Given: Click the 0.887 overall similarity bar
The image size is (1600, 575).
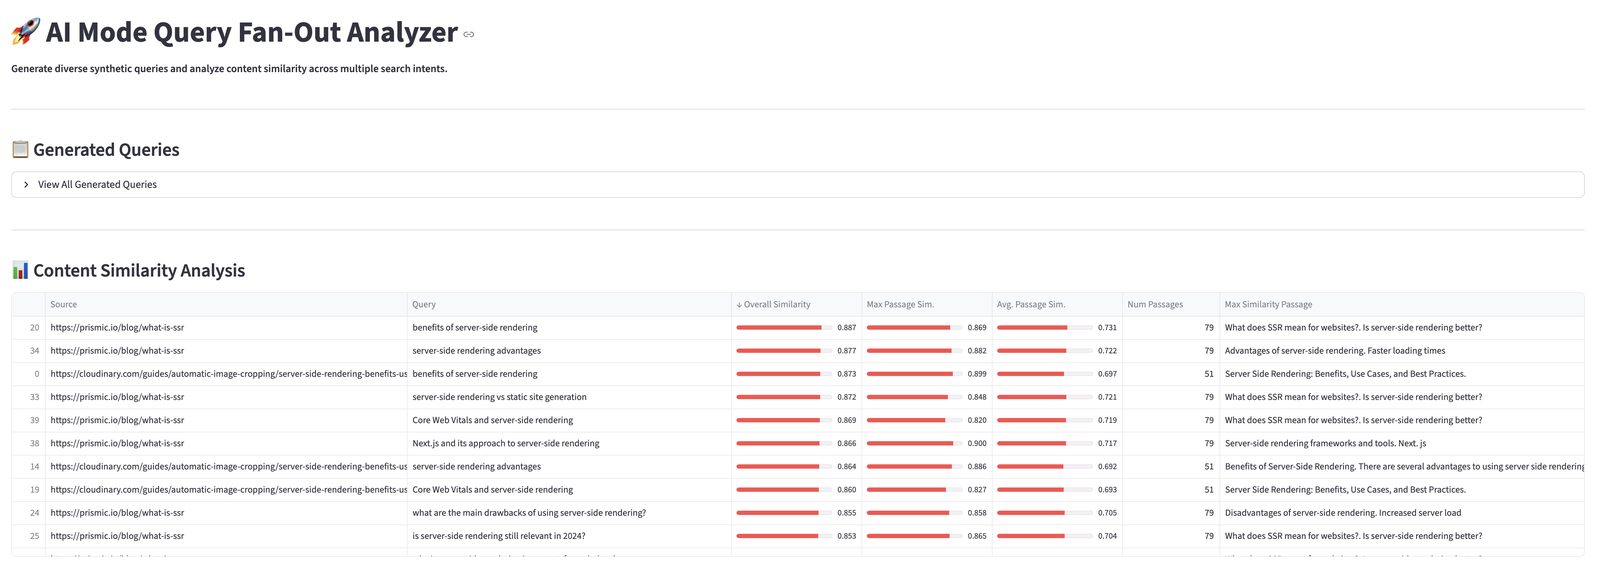Looking at the screenshot, I should click(783, 328).
